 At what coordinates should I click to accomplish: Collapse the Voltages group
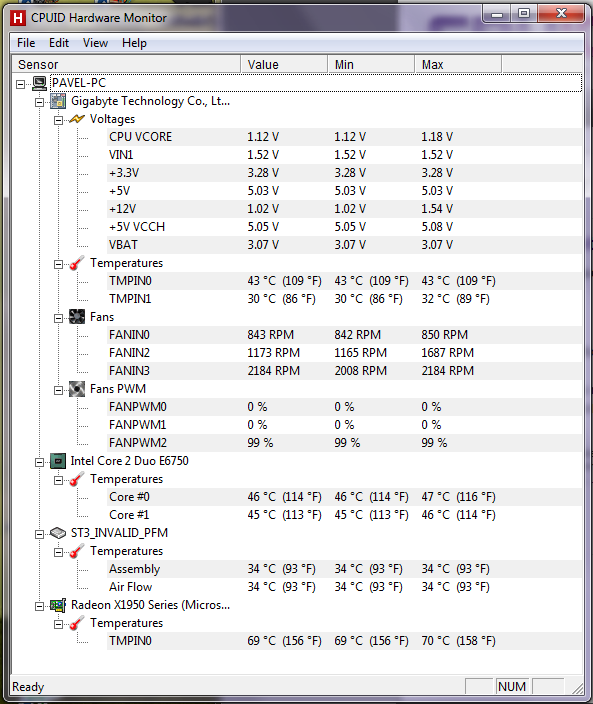58,120
